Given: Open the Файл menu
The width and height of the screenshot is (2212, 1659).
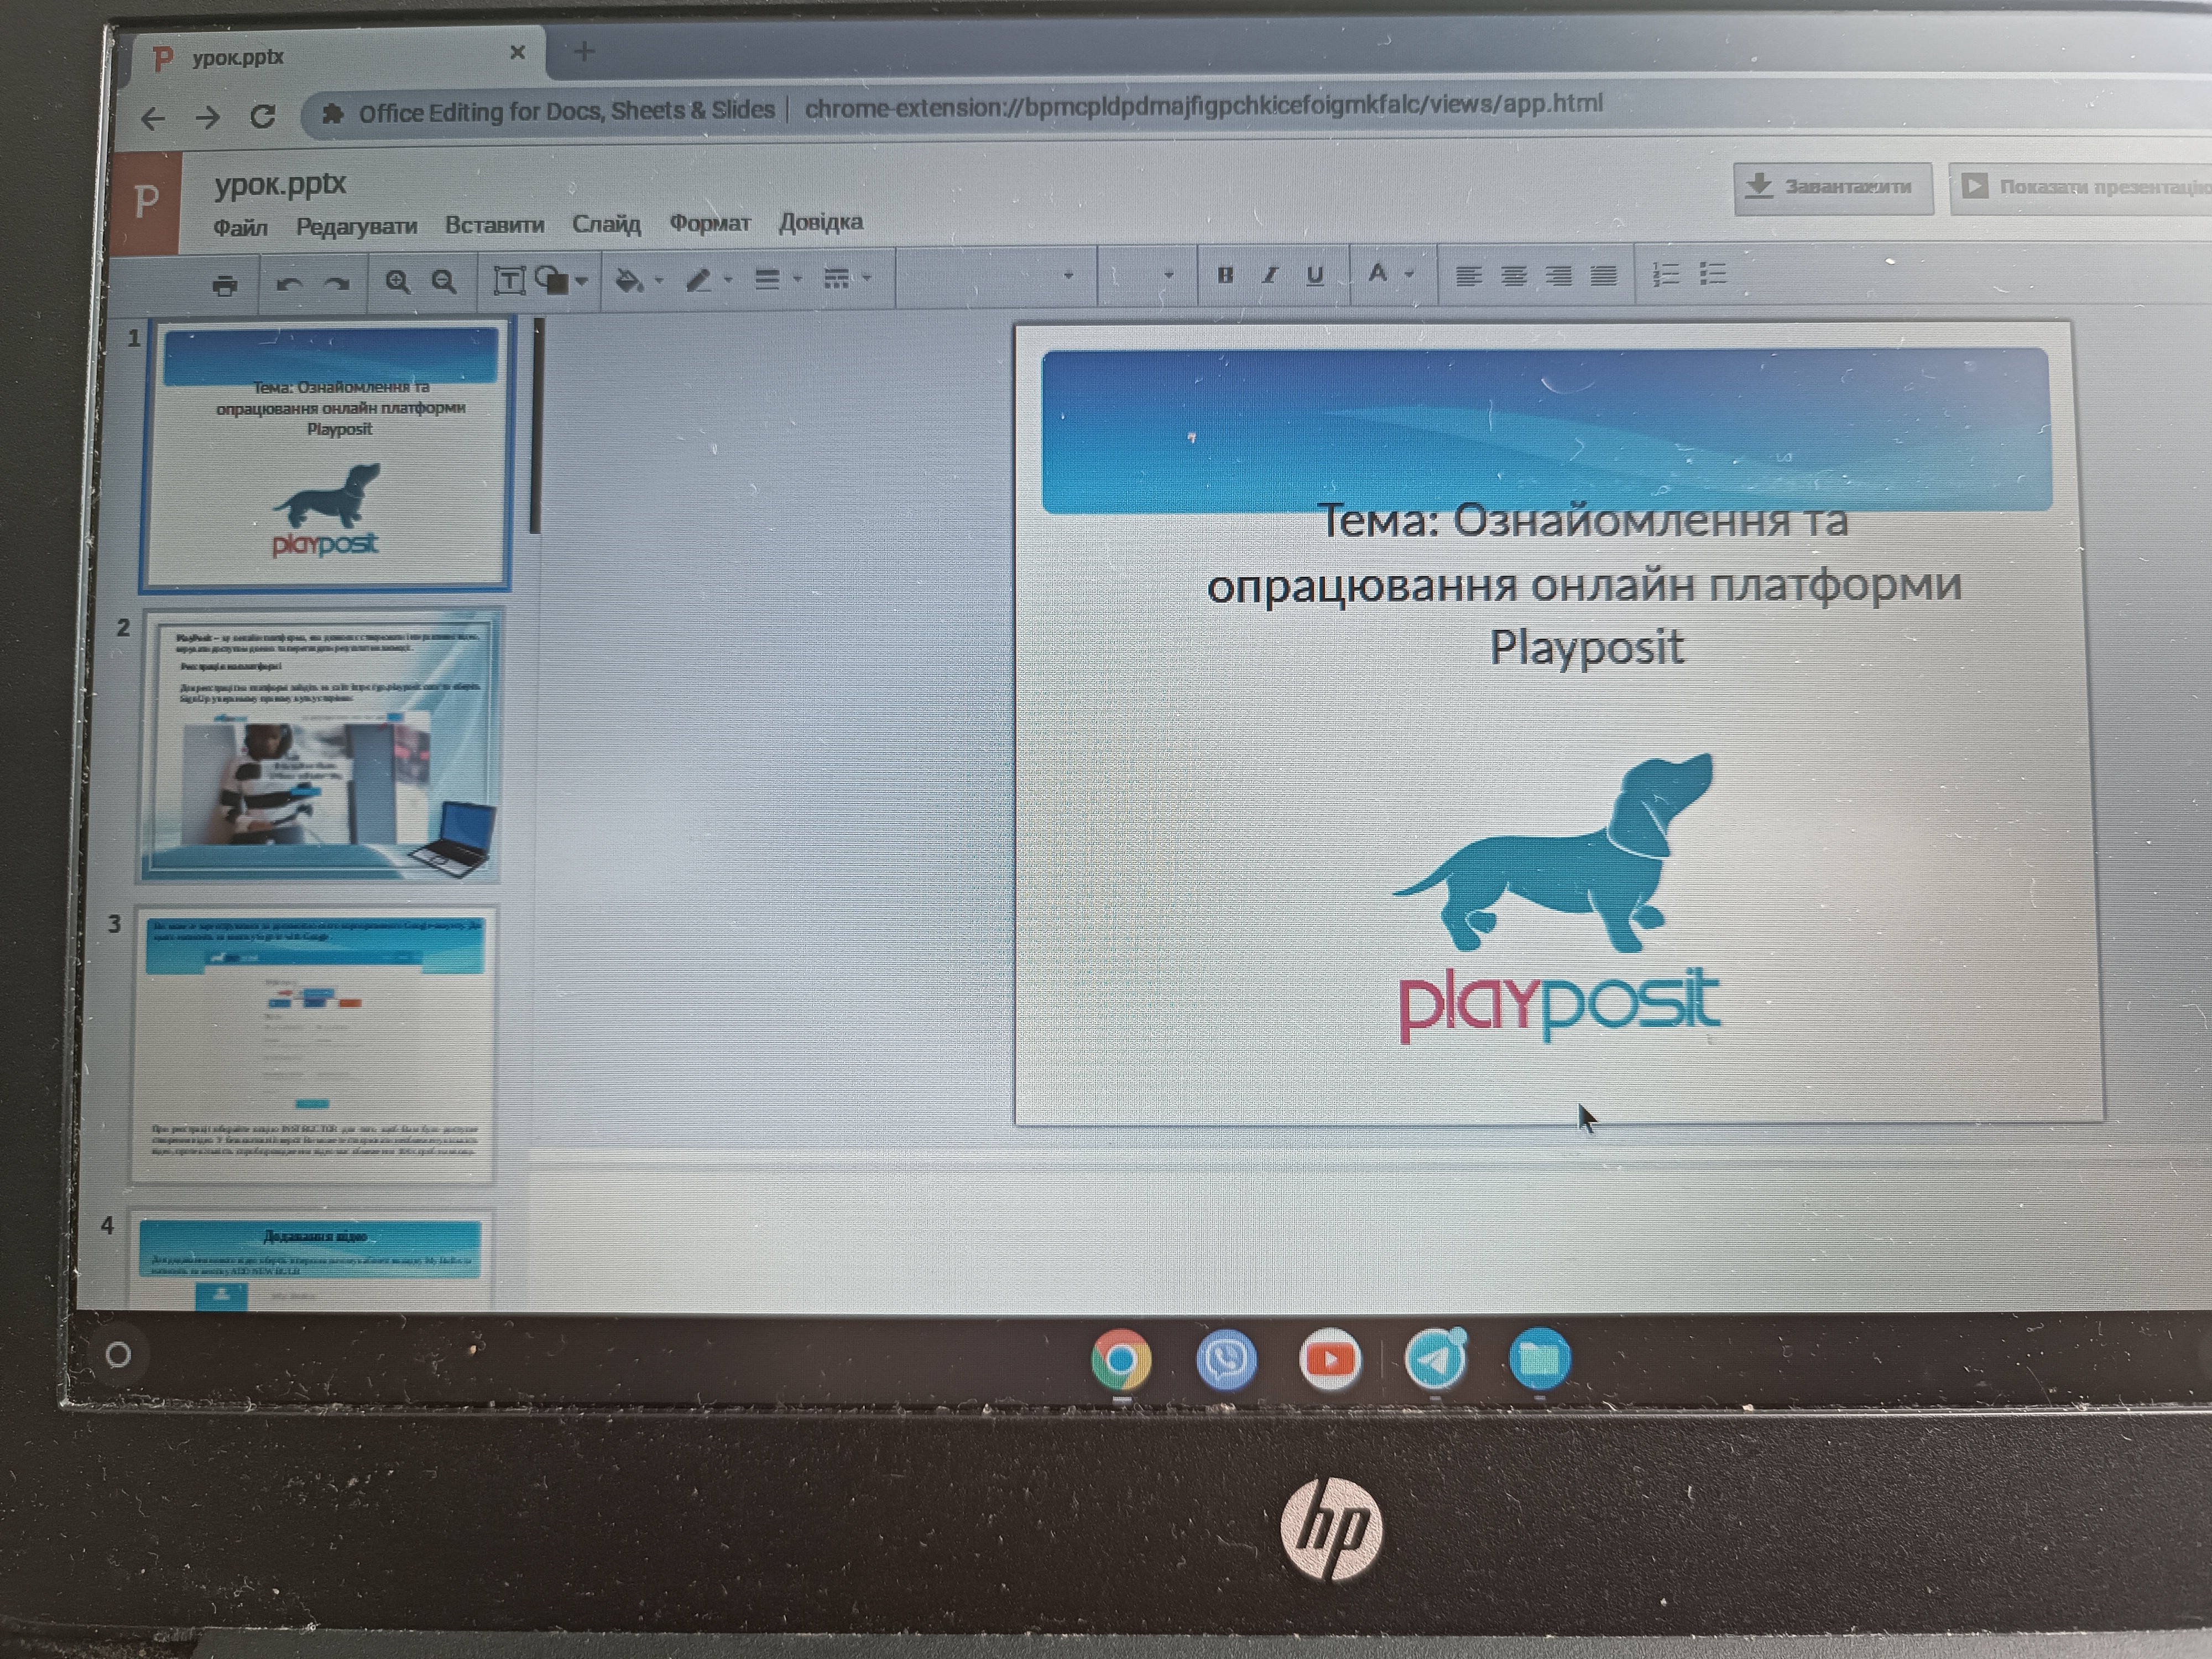Looking at the screenshot, I should (240, 228).
